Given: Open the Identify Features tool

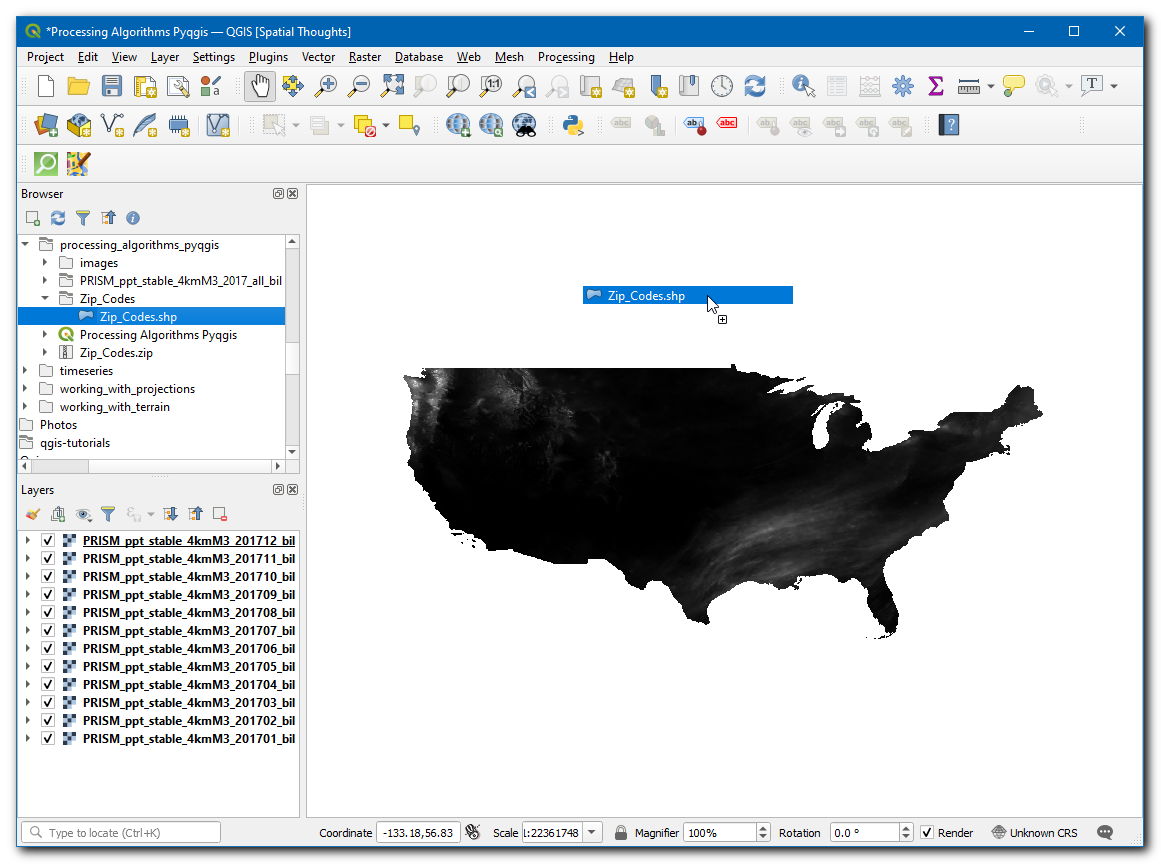Looking at the screenshot, I should pyautogui.click(x=803, y=86).
